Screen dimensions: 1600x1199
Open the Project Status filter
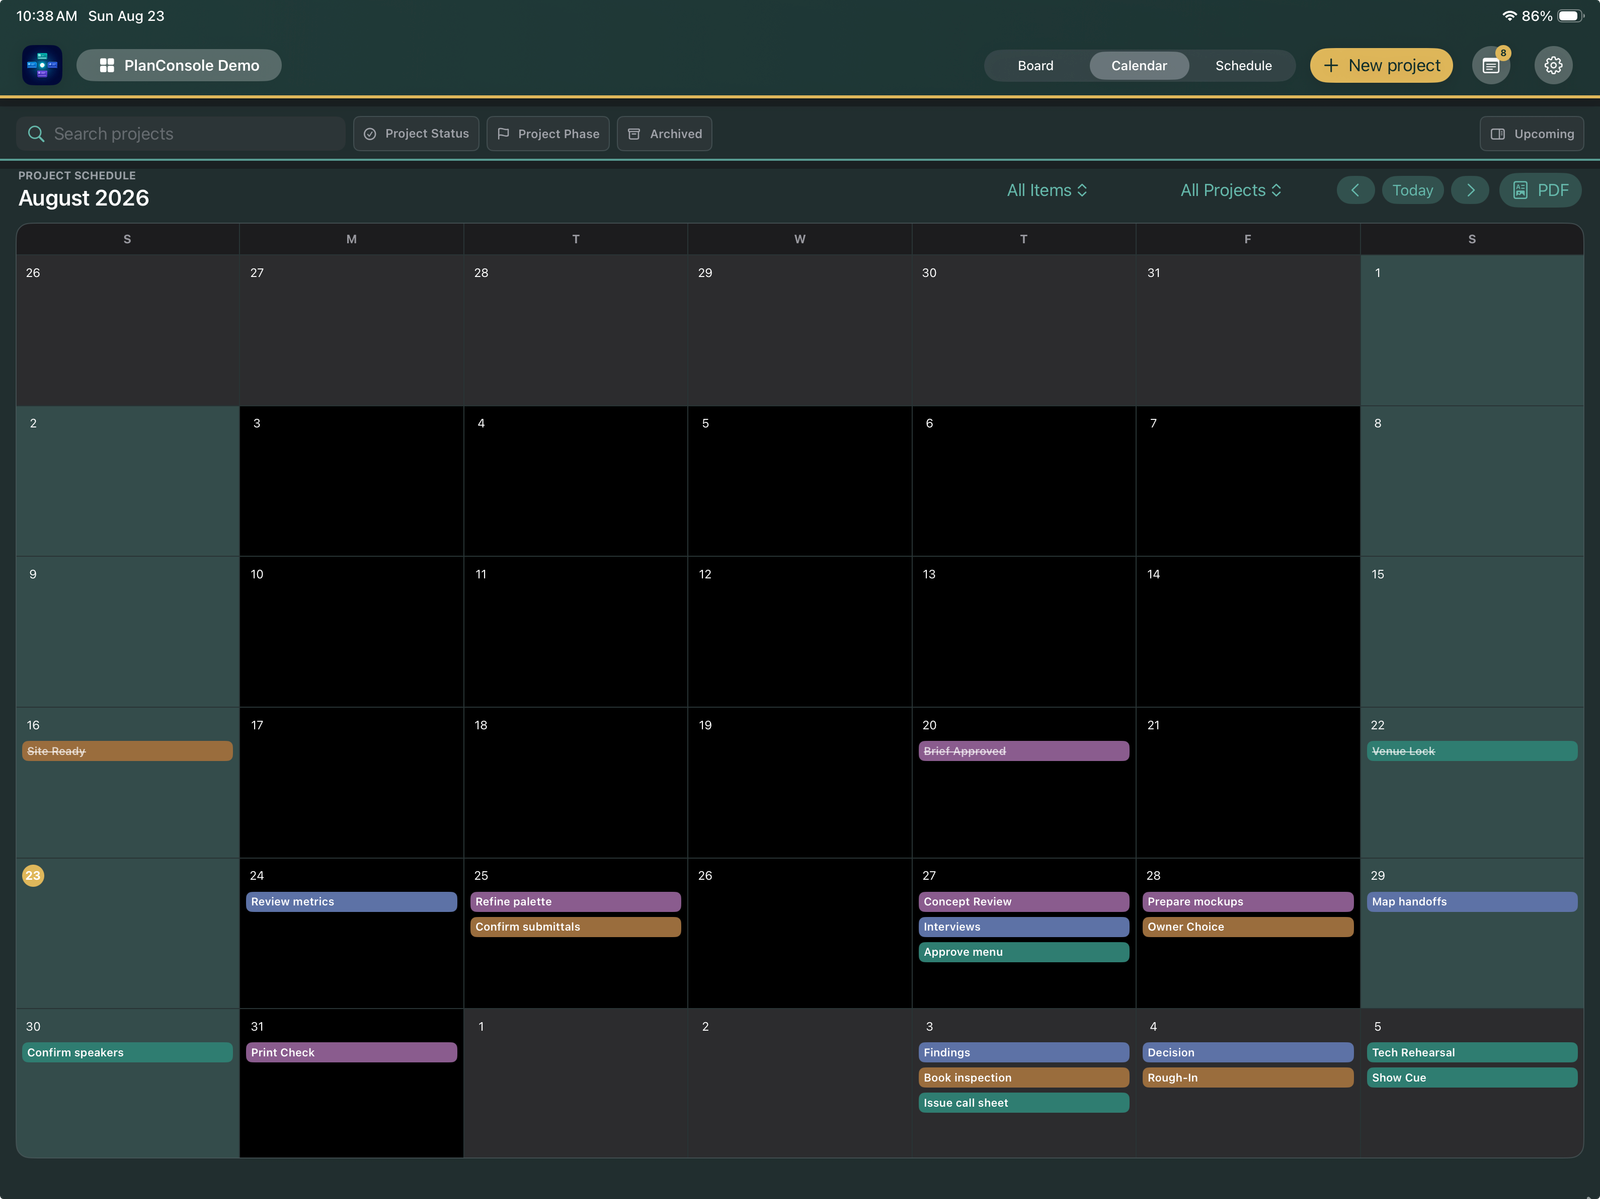click(416, 133)
